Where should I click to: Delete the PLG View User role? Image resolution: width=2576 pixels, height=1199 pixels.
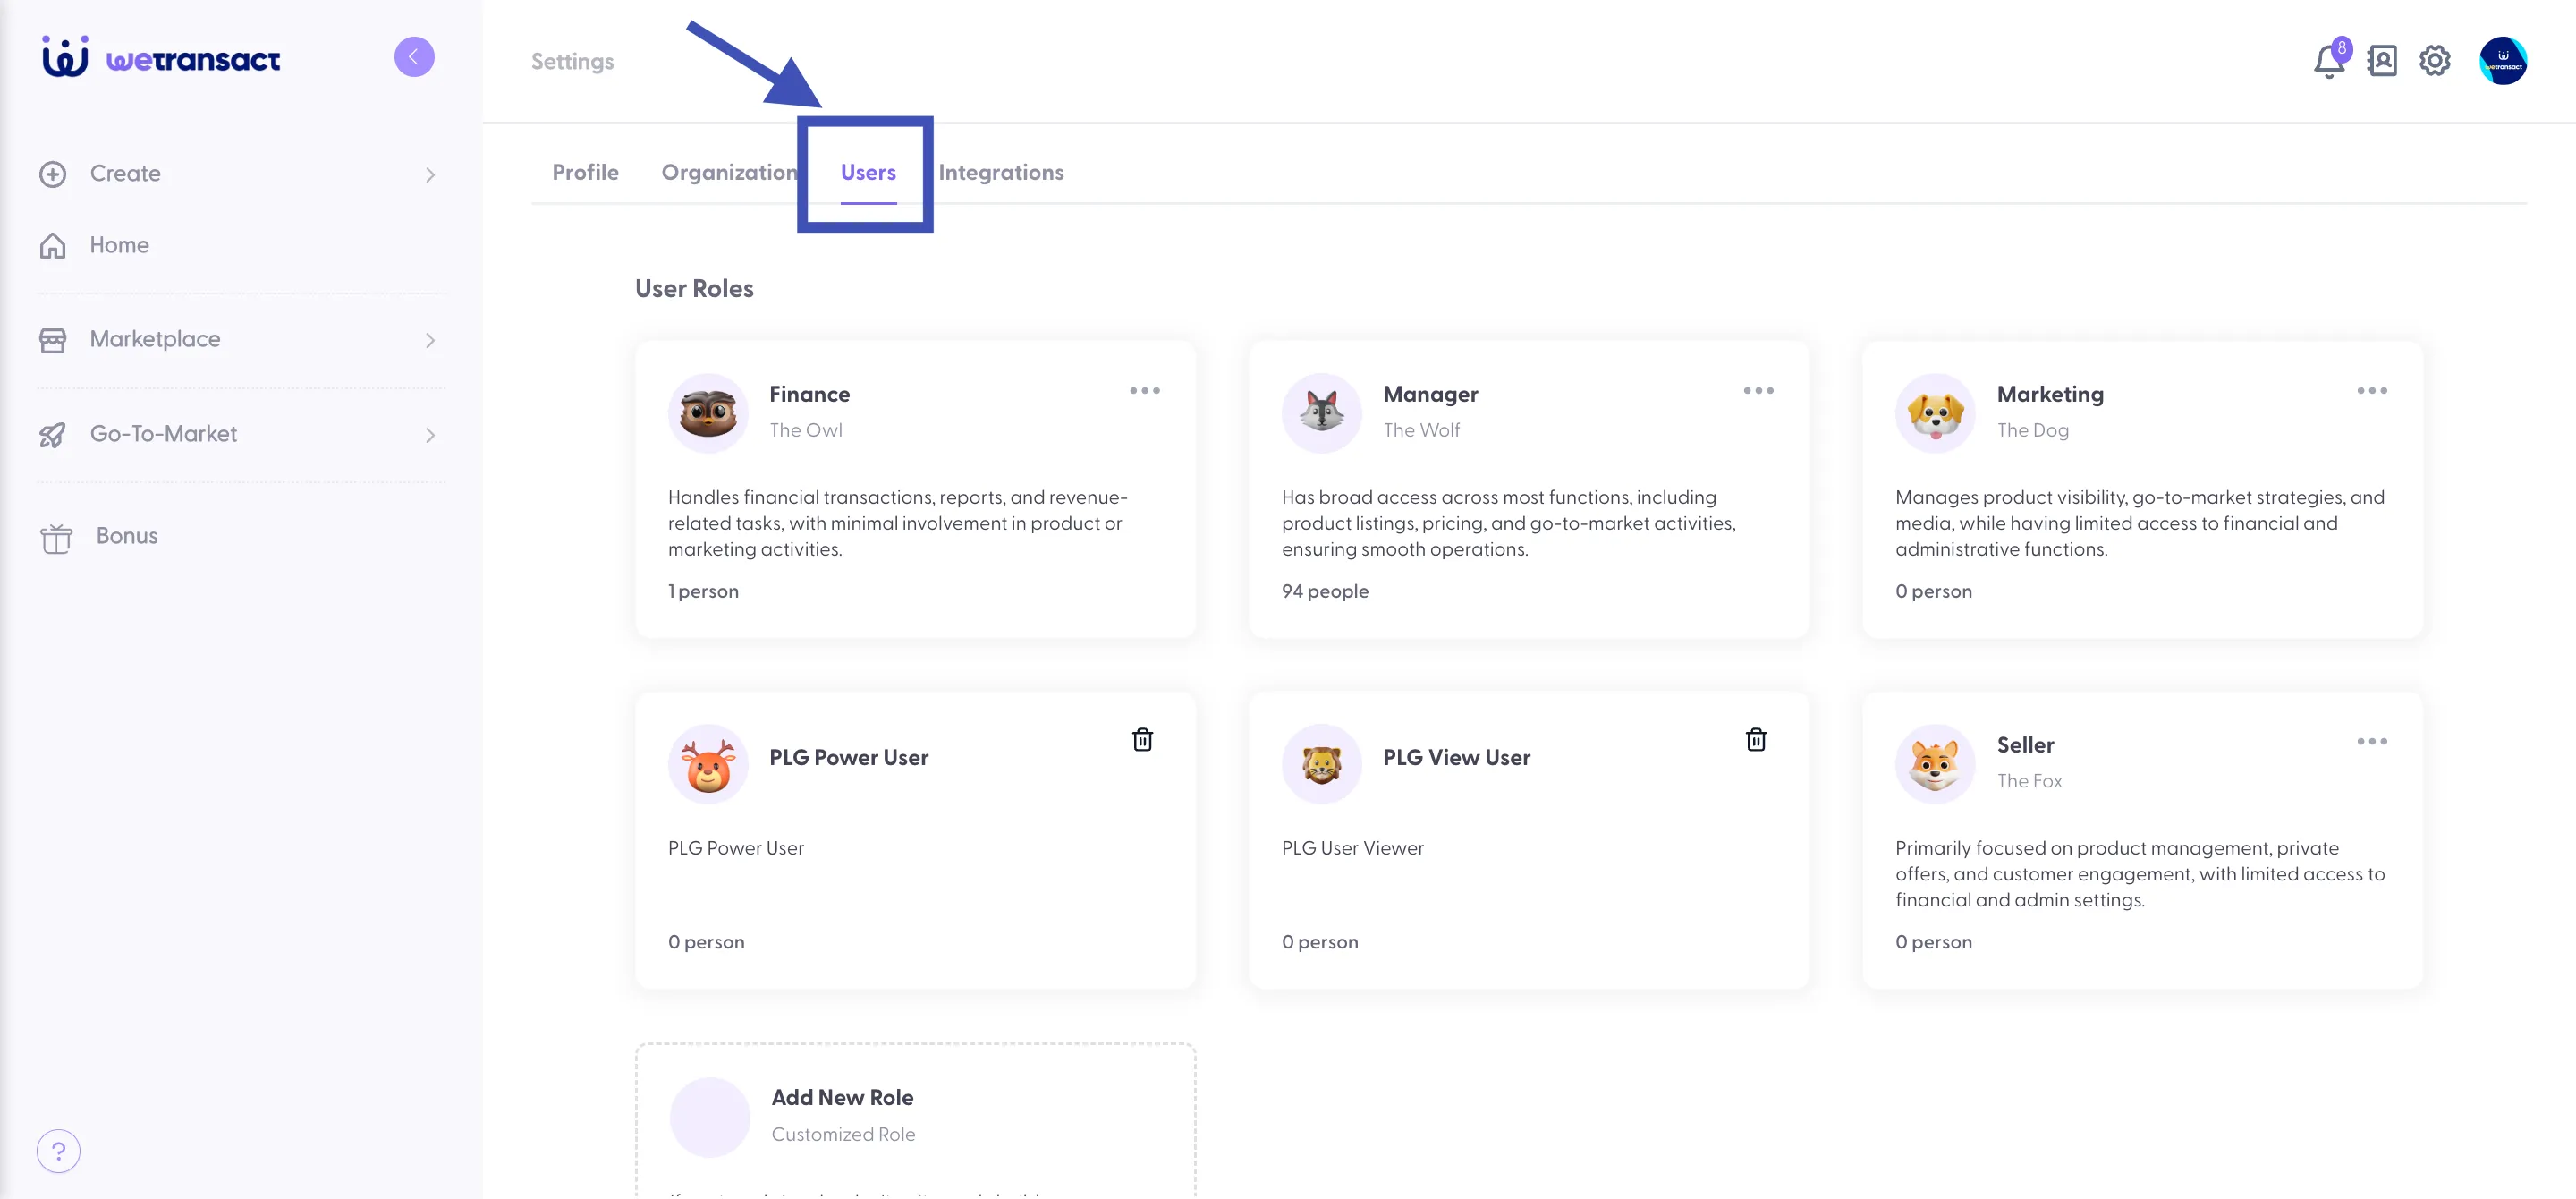(1756, 740)
